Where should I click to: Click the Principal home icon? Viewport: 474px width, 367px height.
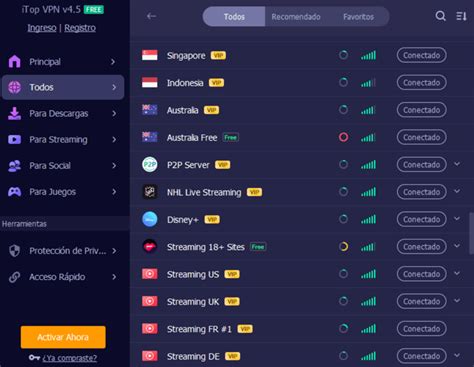14,61
